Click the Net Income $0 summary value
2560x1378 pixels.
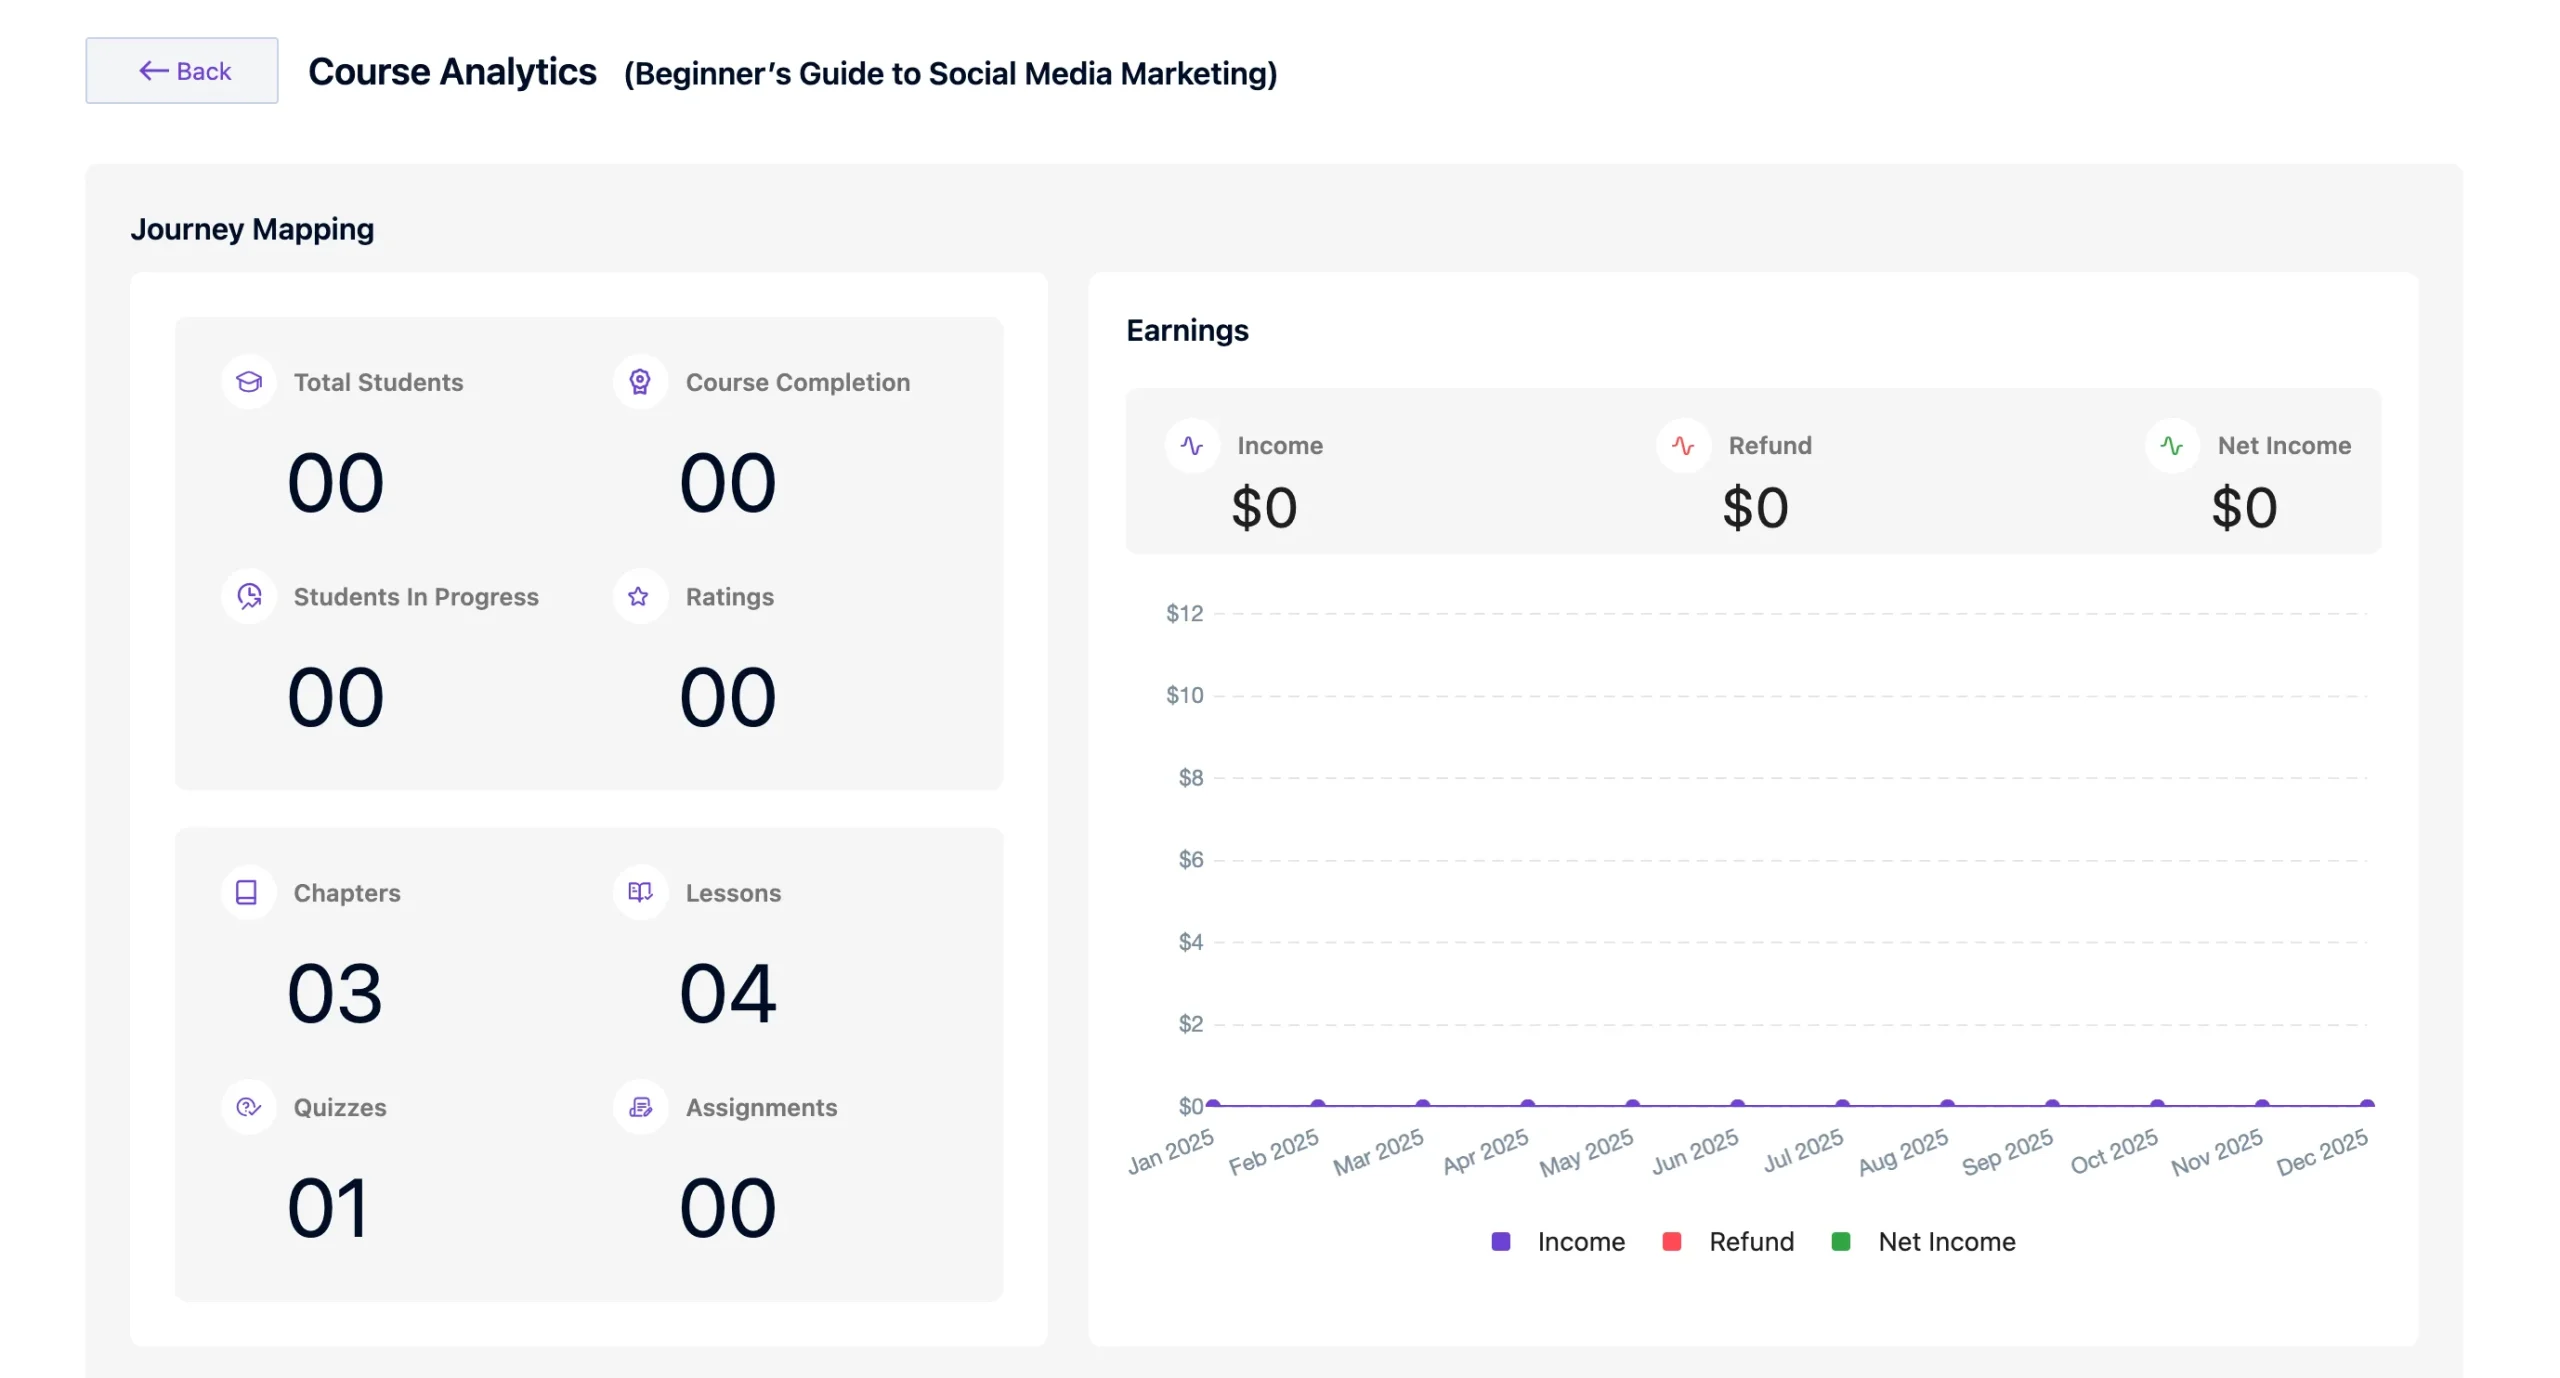point(2244,507)
